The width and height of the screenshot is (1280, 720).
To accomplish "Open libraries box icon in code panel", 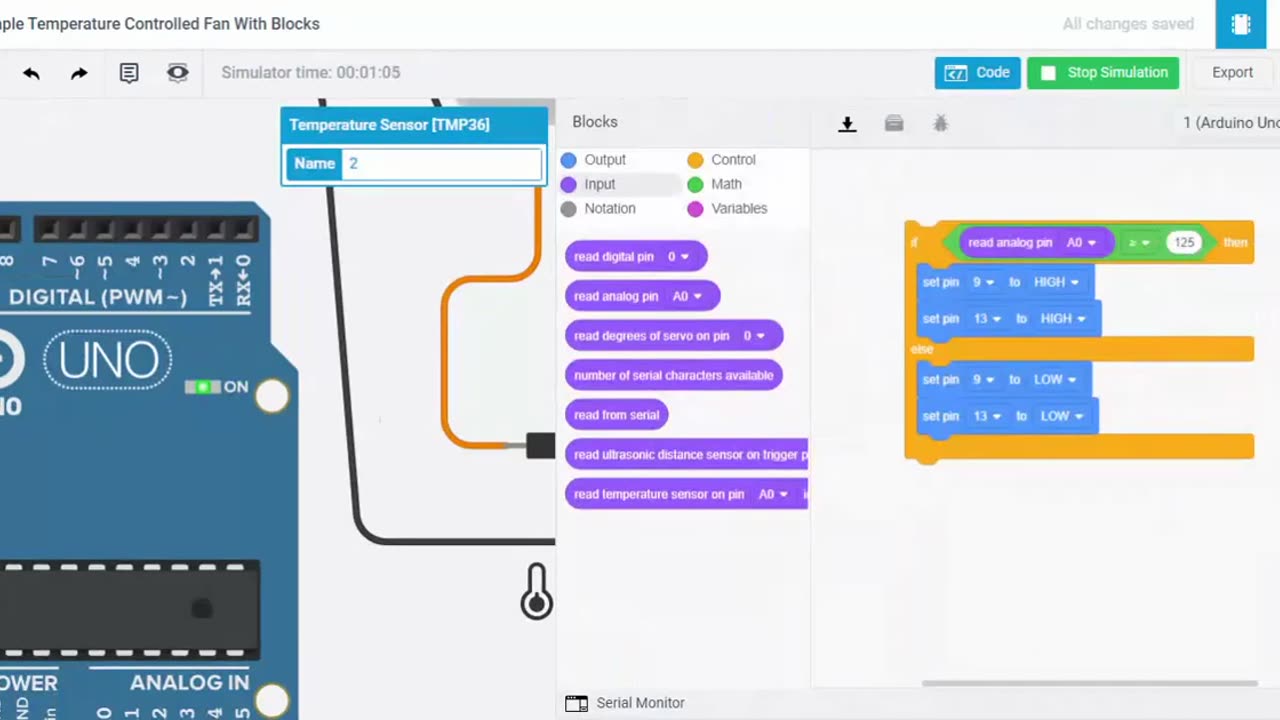I will 894,123.
